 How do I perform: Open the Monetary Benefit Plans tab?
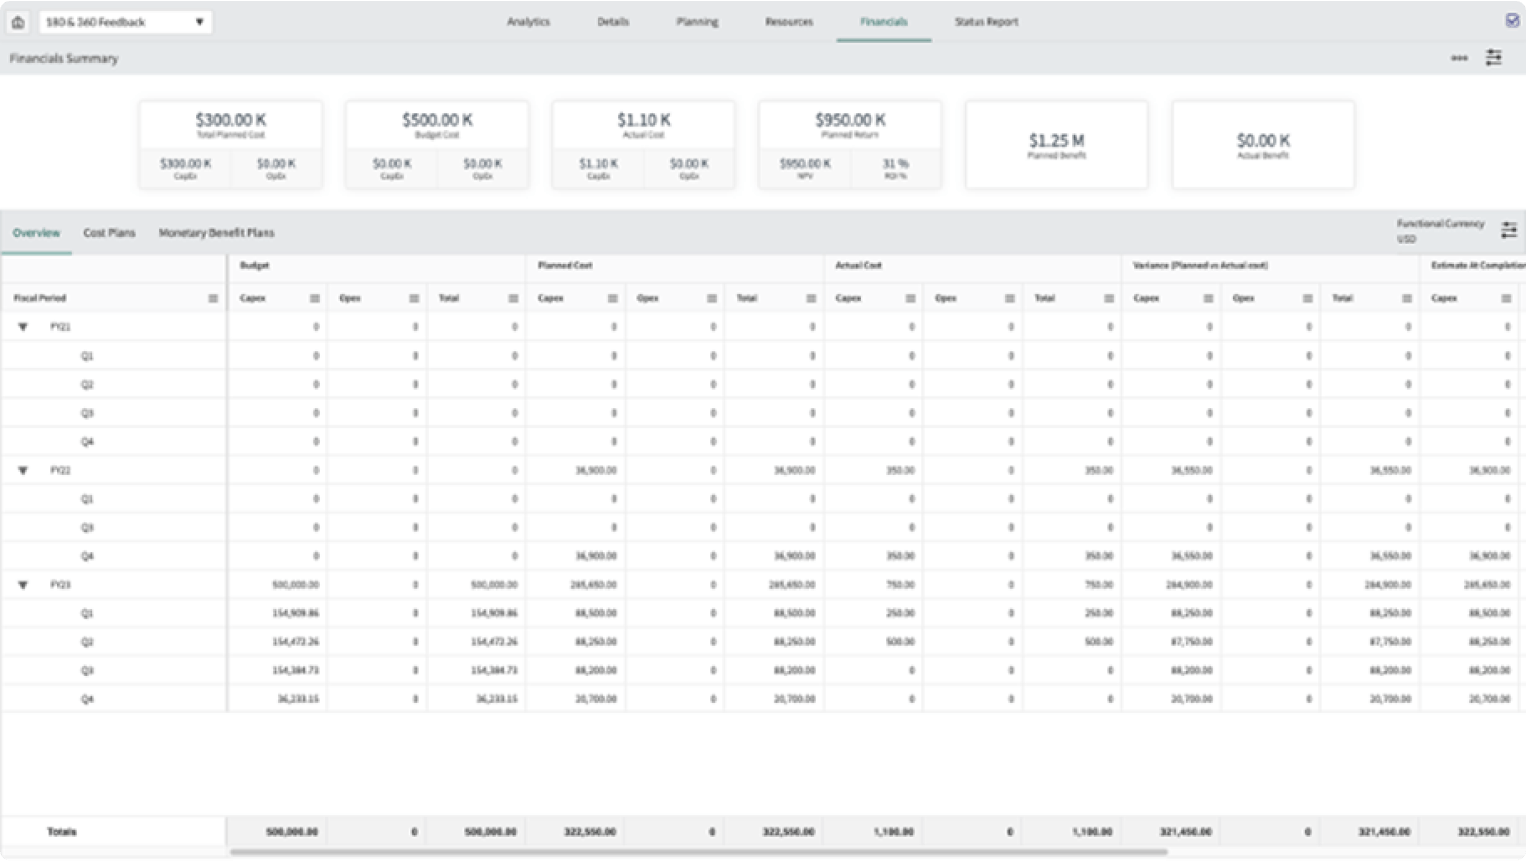pyautogui.click(x=216, y=232)
